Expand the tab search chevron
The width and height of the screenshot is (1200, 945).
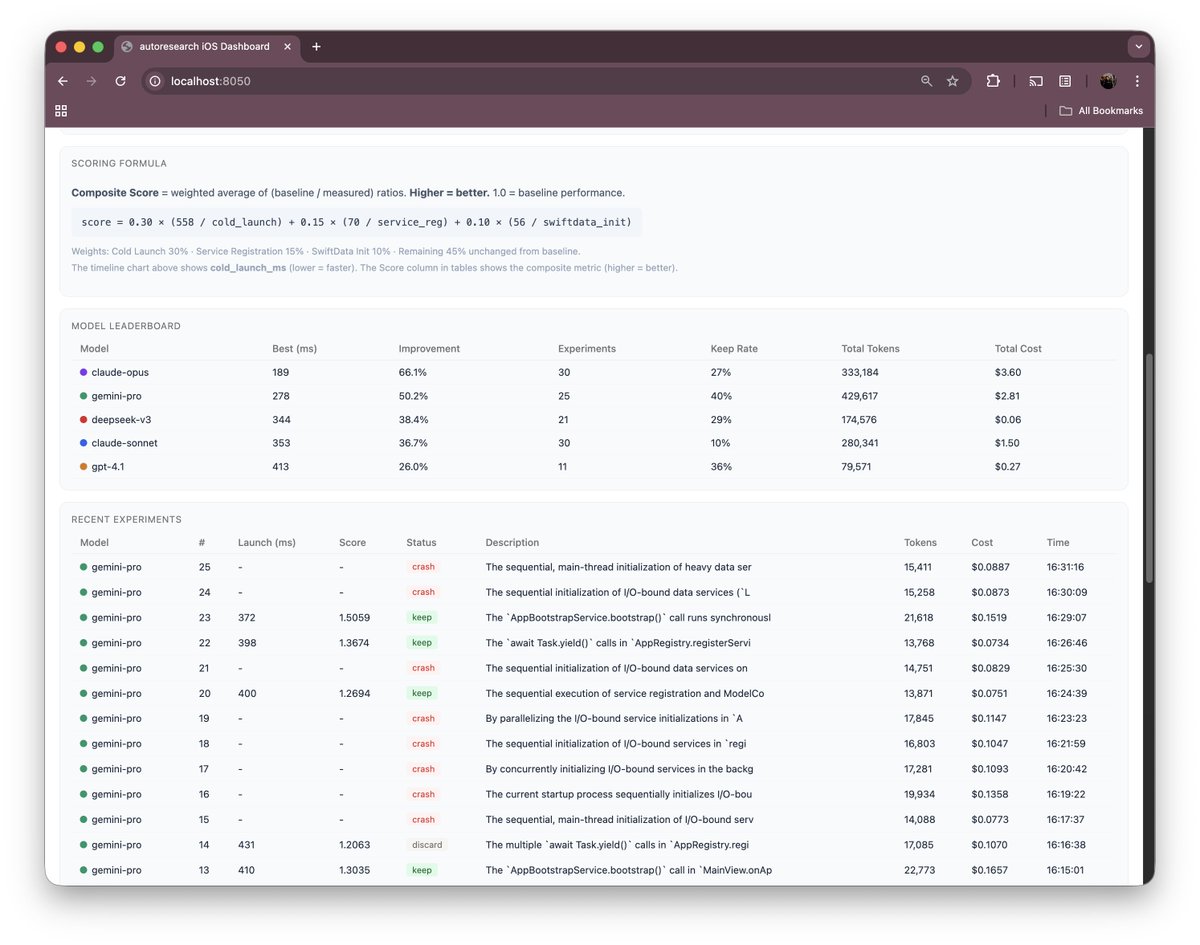tap(1138, 46)
